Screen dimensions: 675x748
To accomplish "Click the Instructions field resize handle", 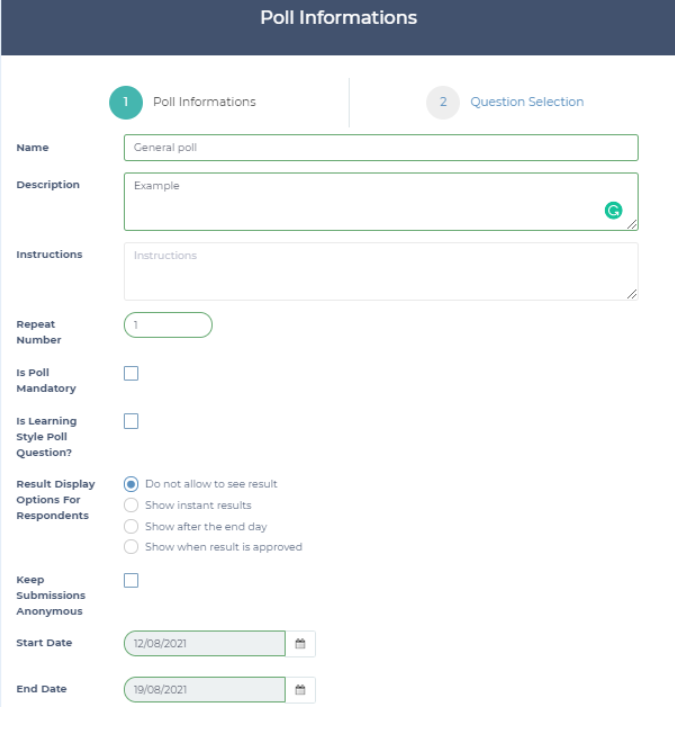I will 632,294.
